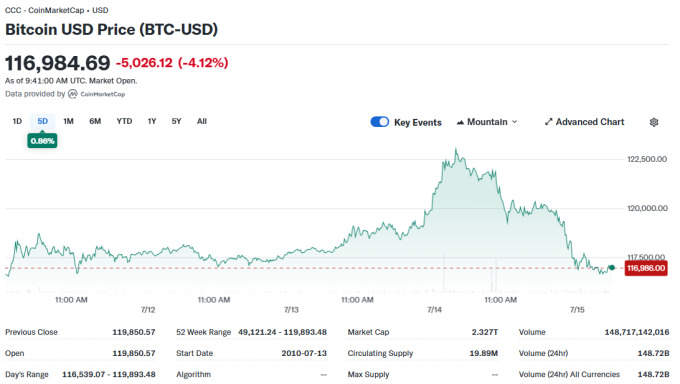This screenshot has width=680, height=384.
Task: Click the Bitcoin USD Price heading
Action: [111, 30]
